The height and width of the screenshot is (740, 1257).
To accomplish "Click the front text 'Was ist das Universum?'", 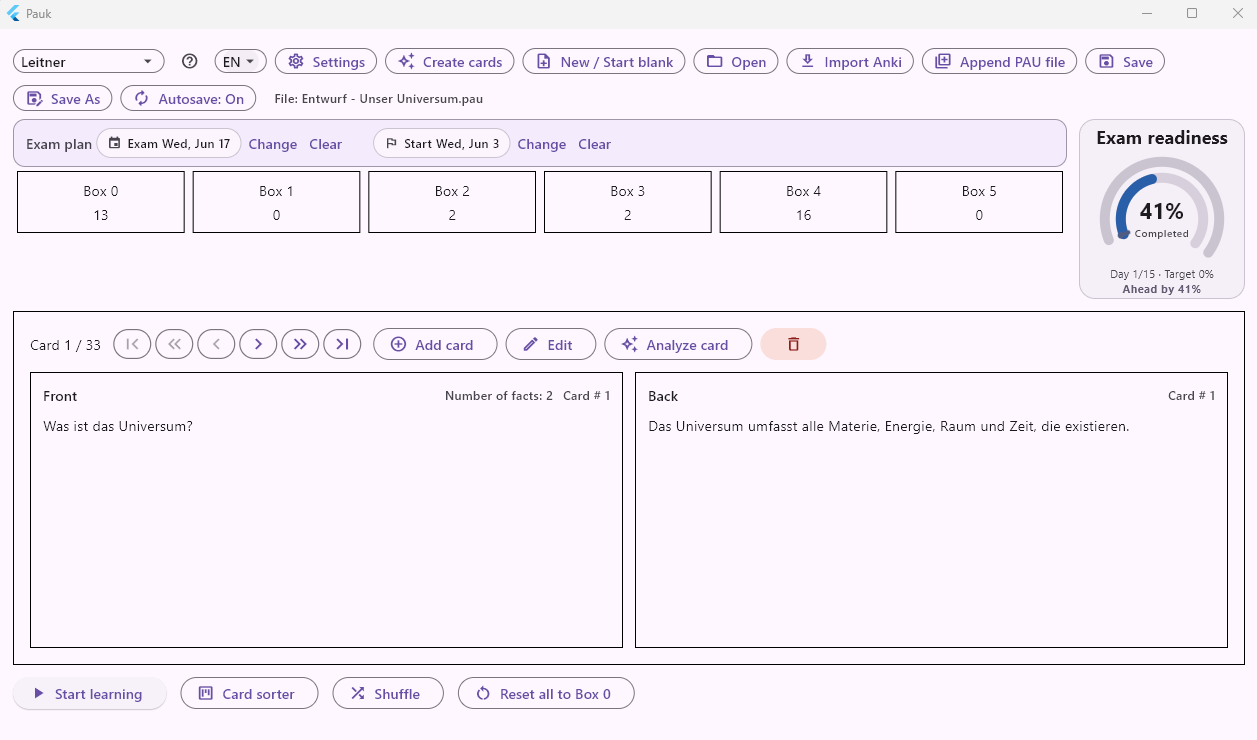I will click(x=118, y=426).
